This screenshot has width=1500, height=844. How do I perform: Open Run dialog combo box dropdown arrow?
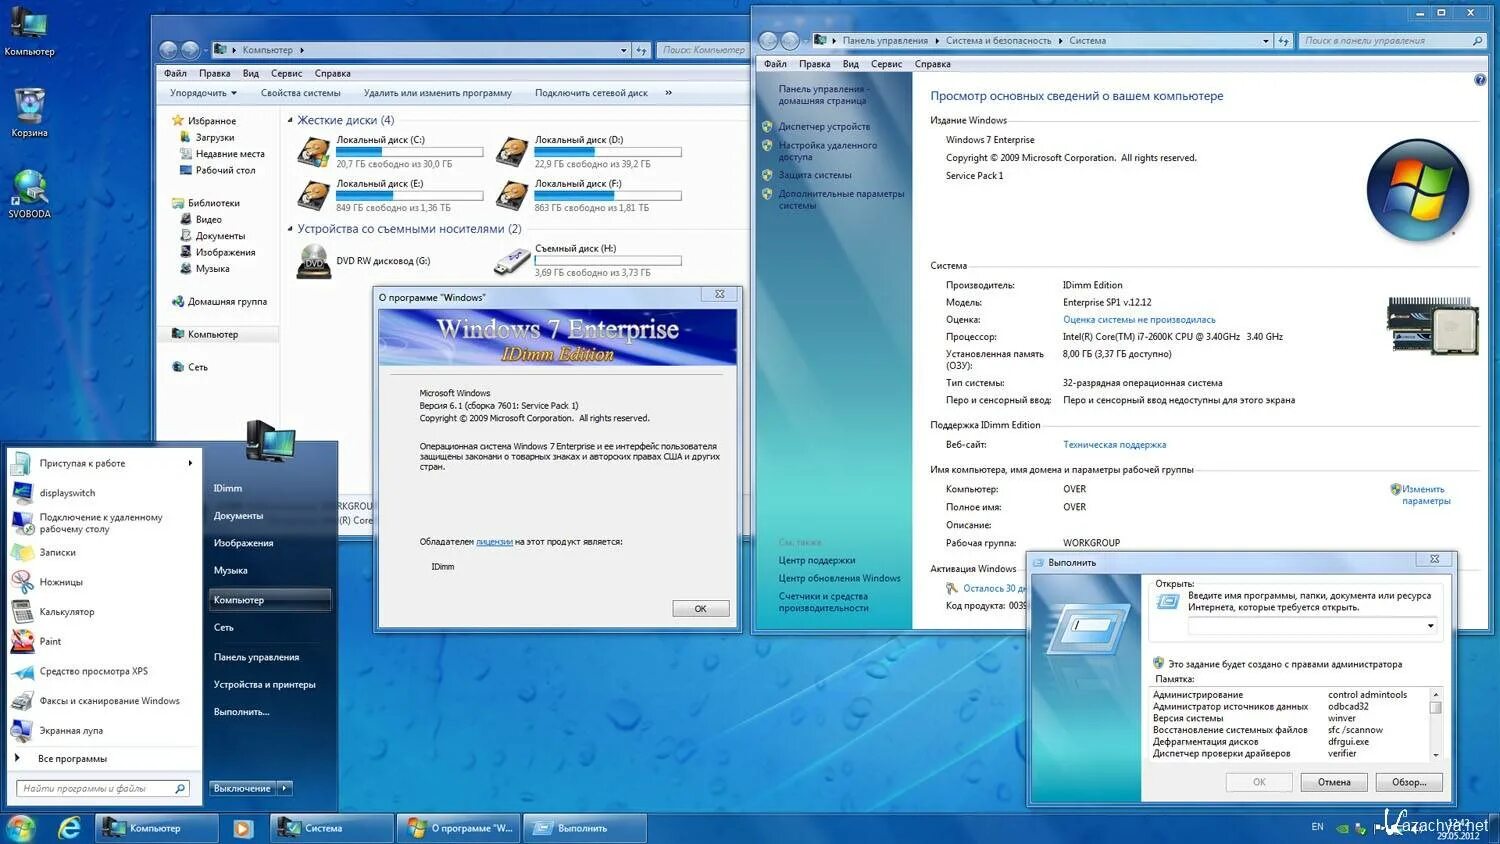click(1430, 626)
